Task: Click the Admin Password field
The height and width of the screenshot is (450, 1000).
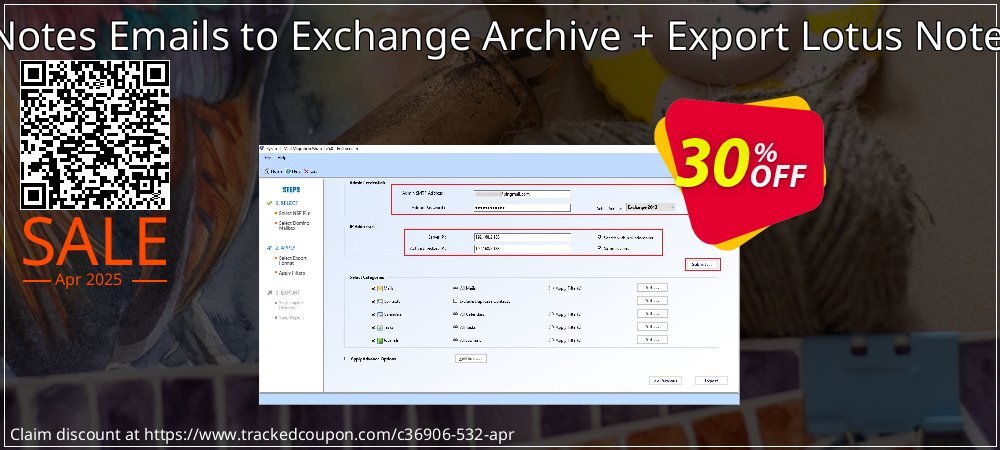Action: click(522, 207)
